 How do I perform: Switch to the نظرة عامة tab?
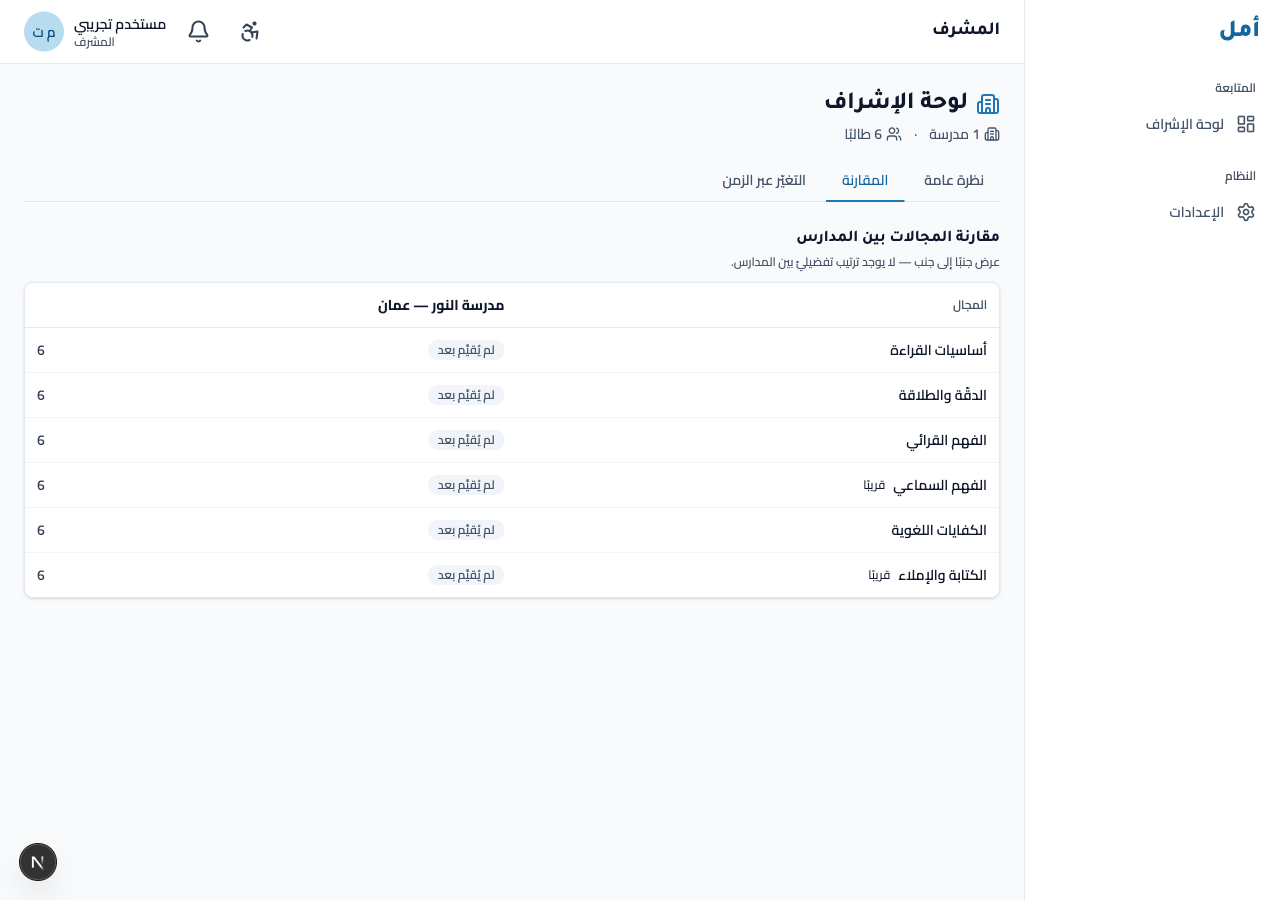(x=954, y=181)
